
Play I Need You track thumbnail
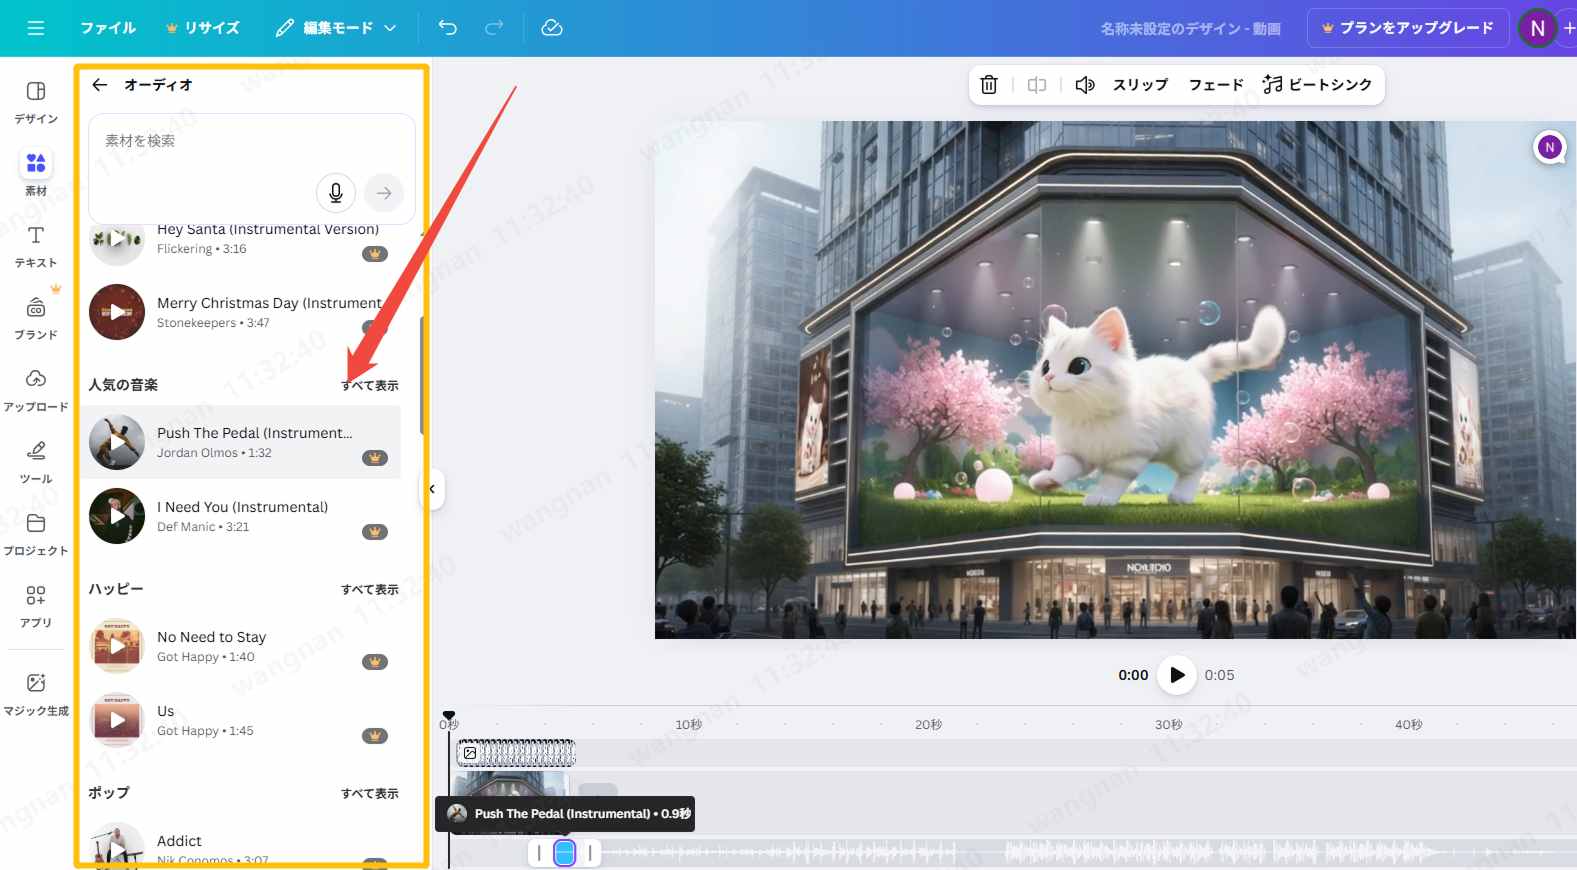(117, 516)
